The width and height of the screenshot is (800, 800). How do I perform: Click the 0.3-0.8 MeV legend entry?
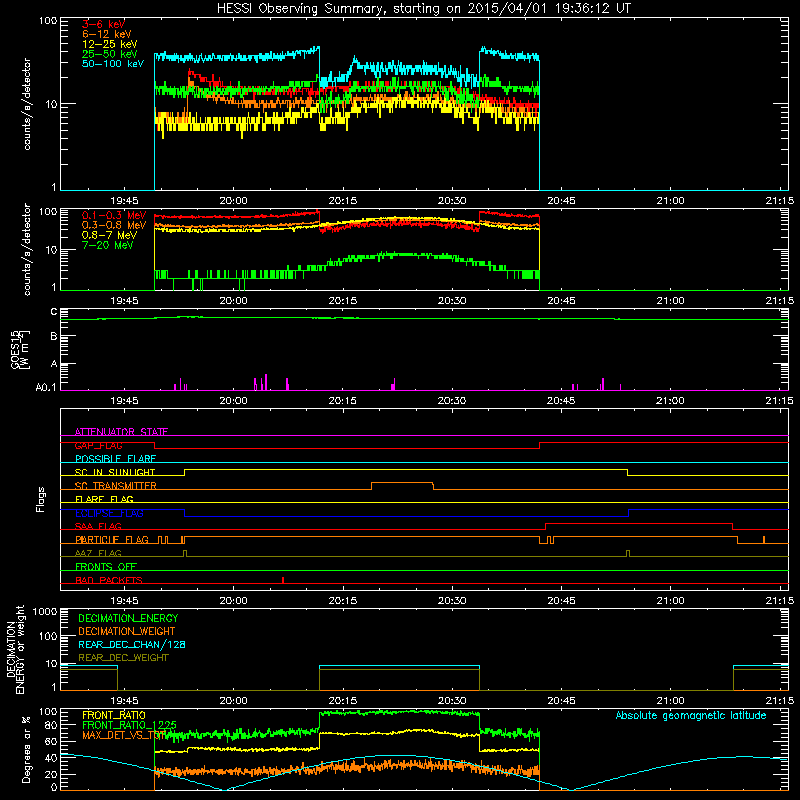click(x=114, y=225)
